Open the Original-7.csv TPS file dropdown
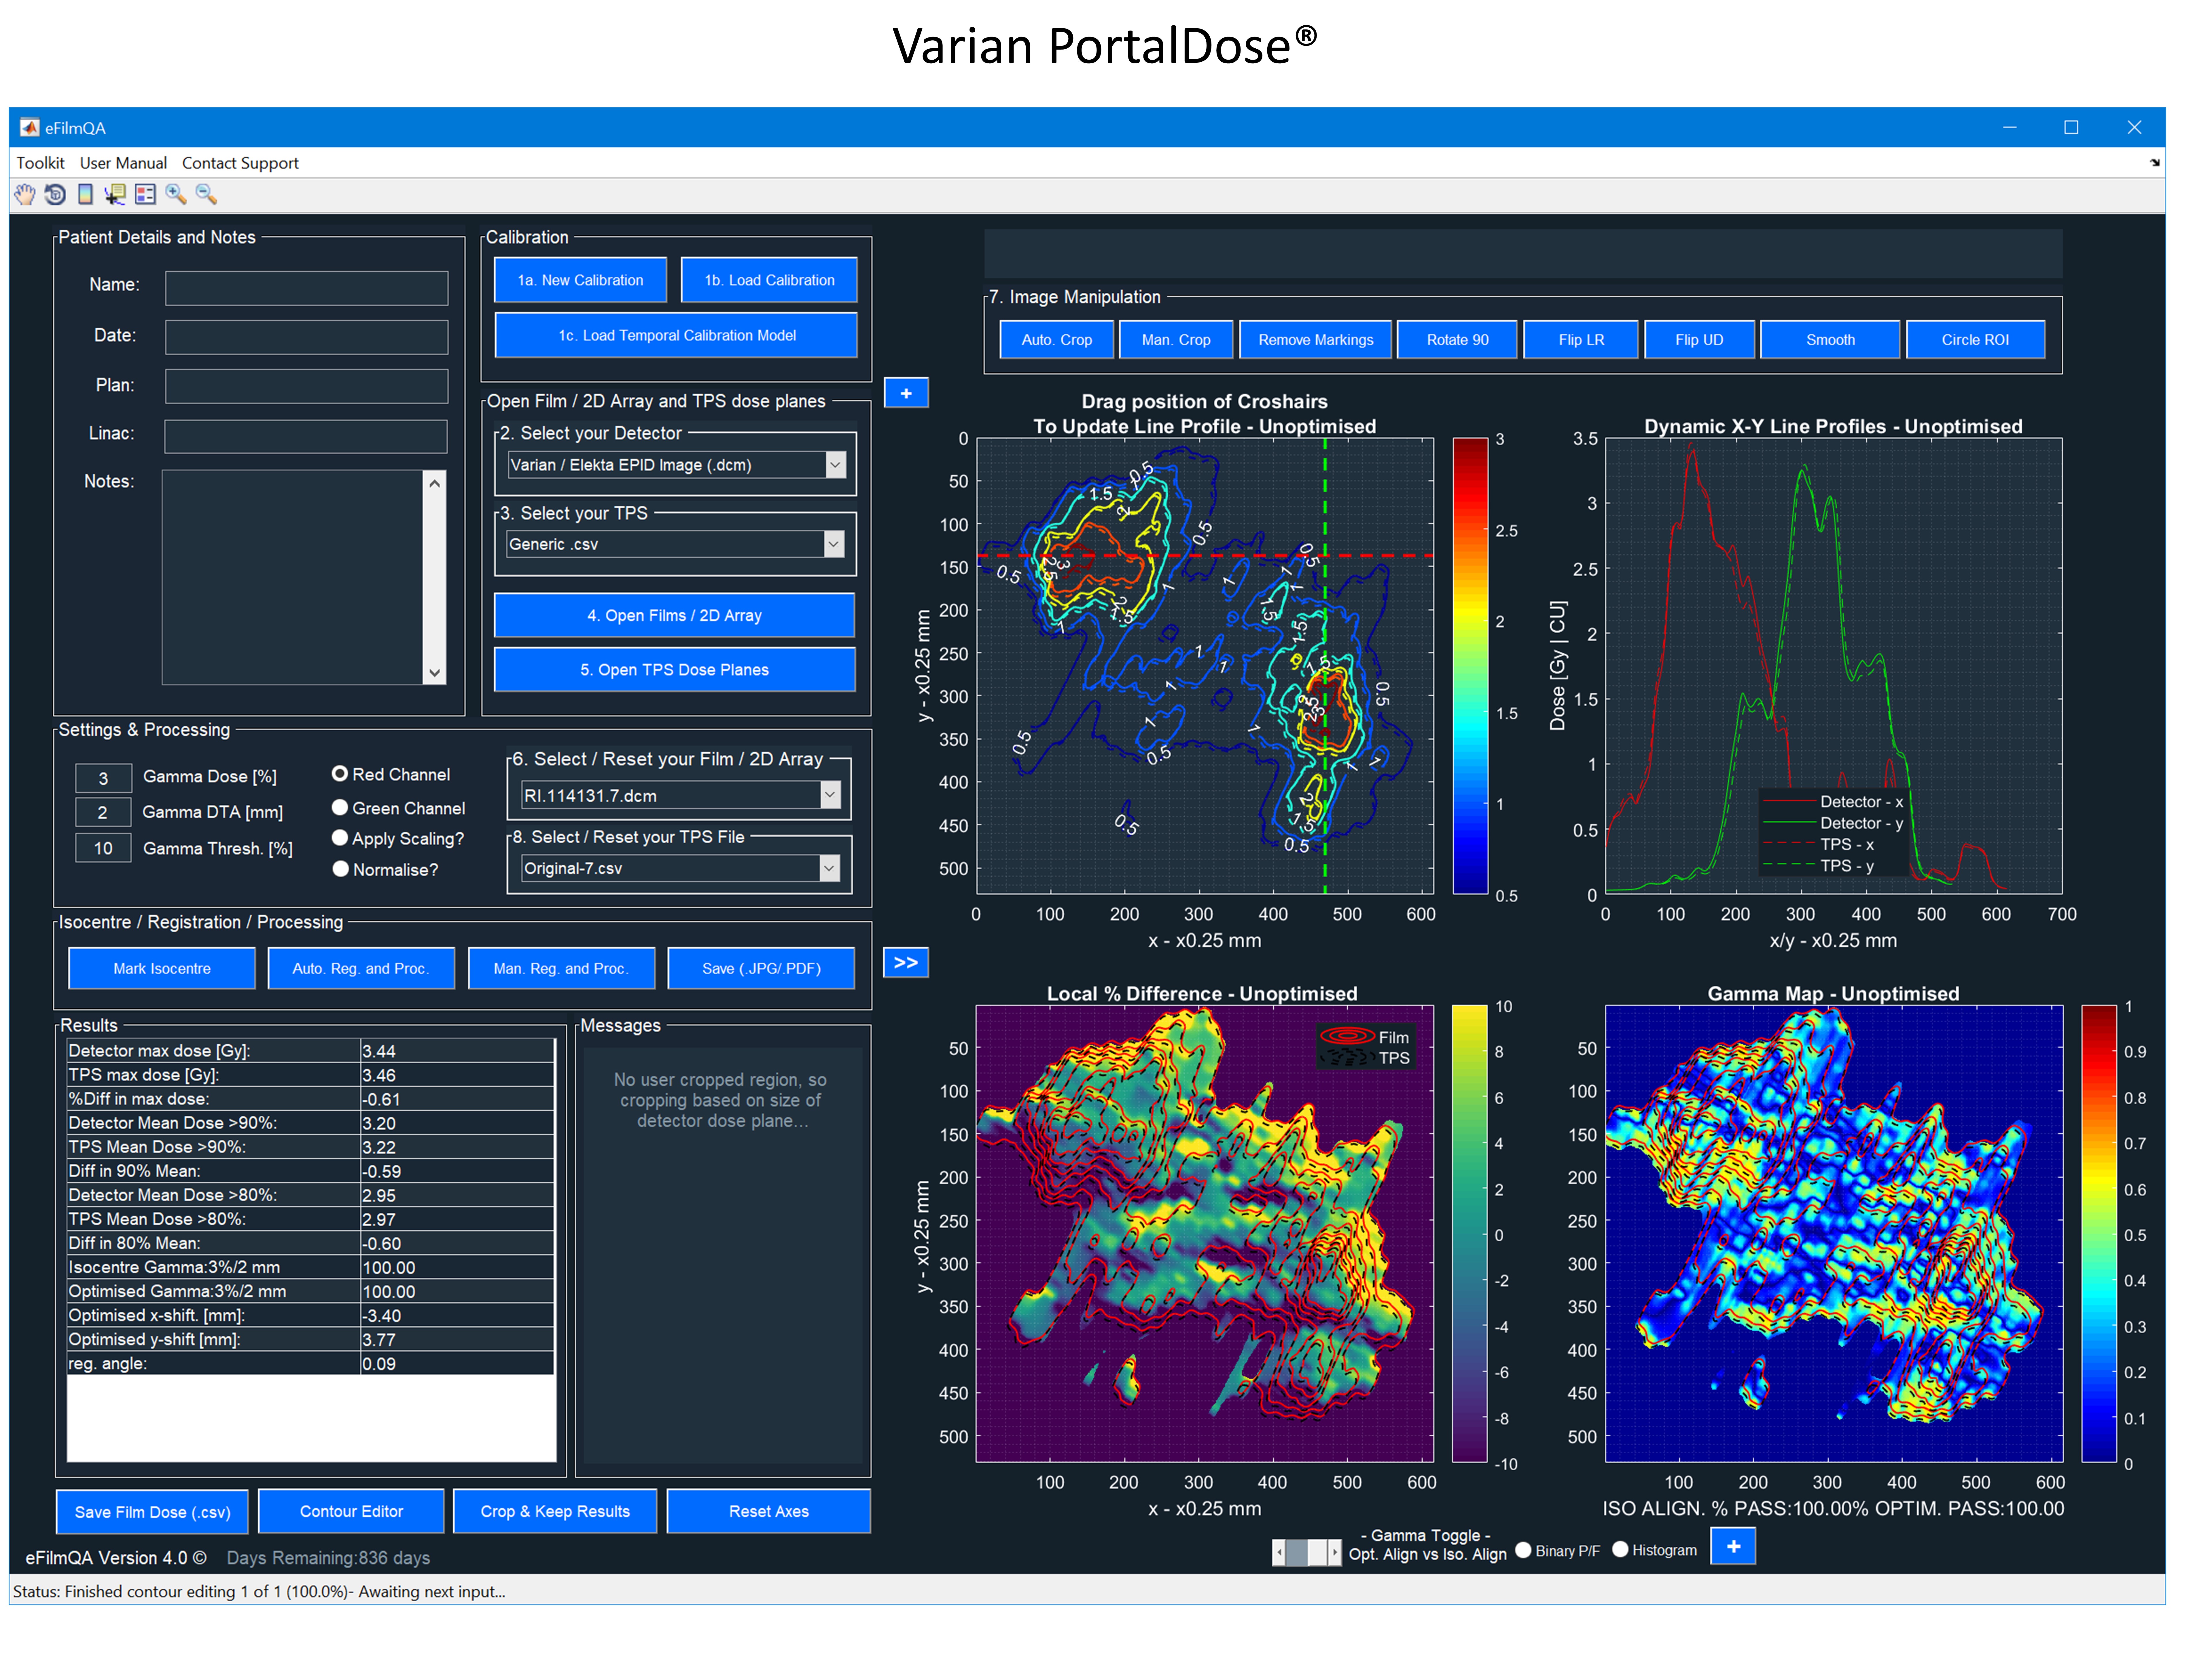The height and width of the screenshot is (1659, 2212). [829, 868]
